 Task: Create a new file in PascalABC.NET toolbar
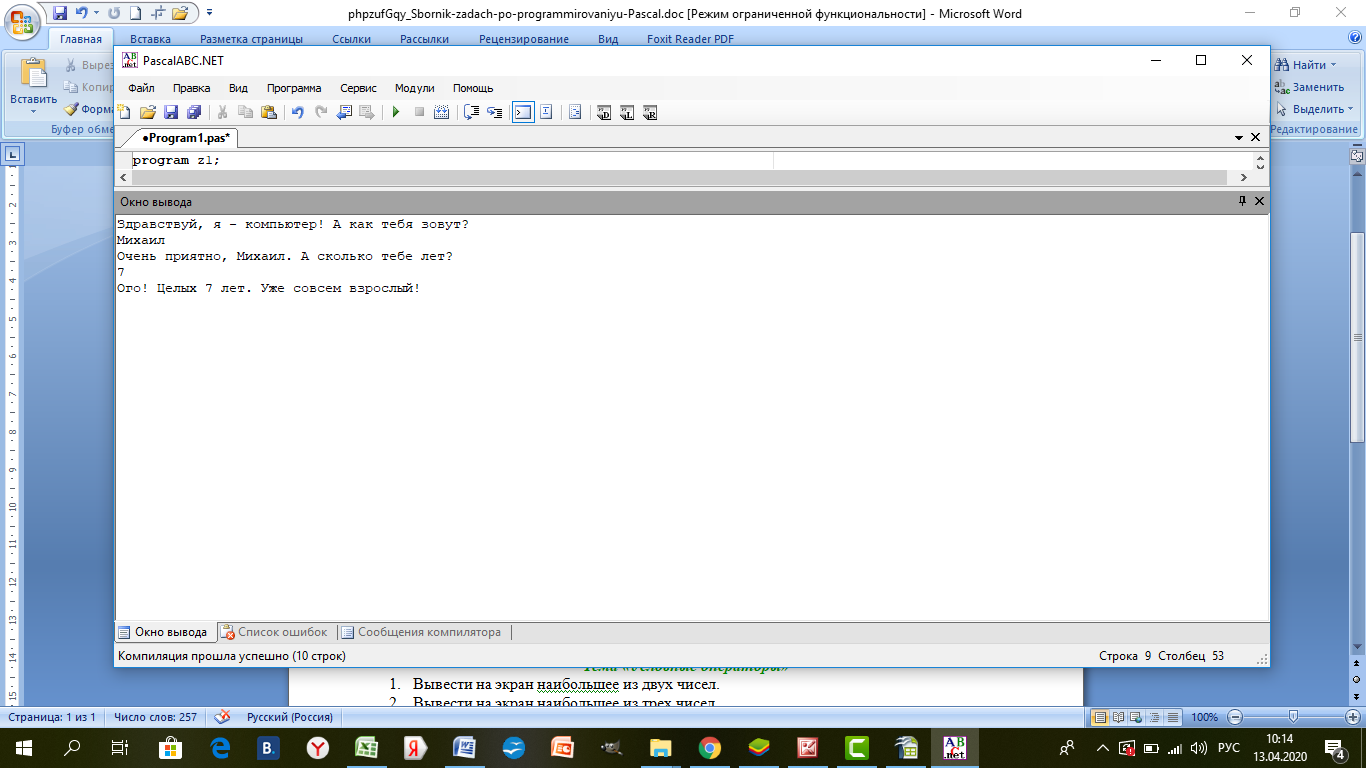[125, 112]
